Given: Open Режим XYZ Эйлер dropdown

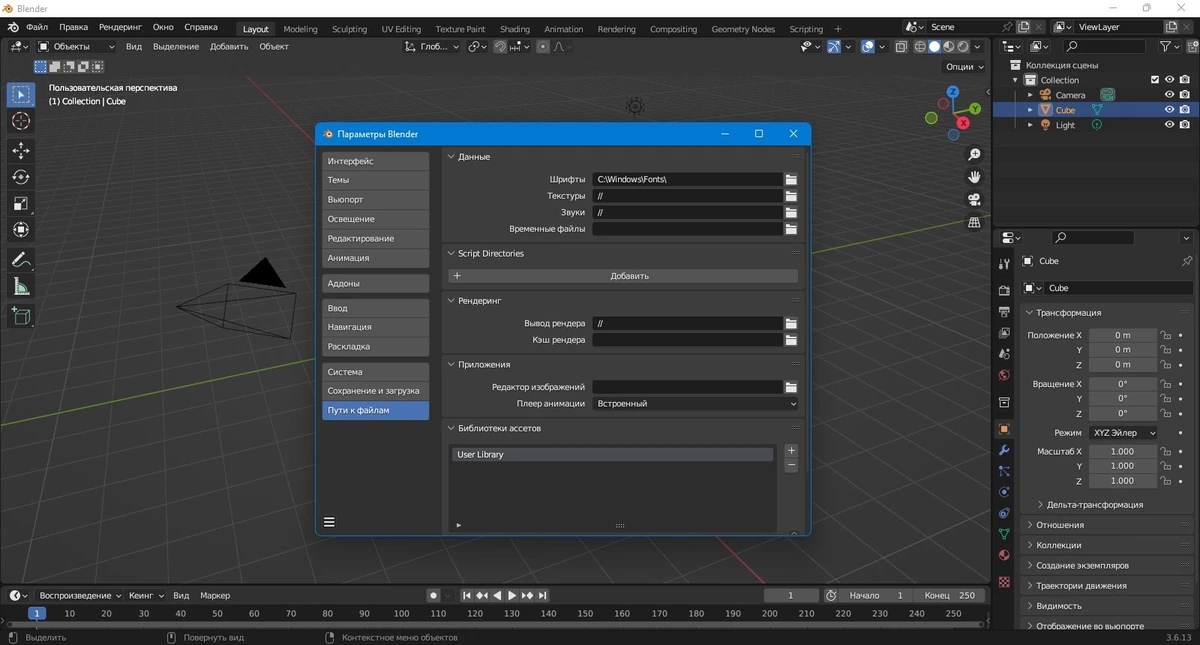Looking at the screenshot, I should [x=1123, y=433].
